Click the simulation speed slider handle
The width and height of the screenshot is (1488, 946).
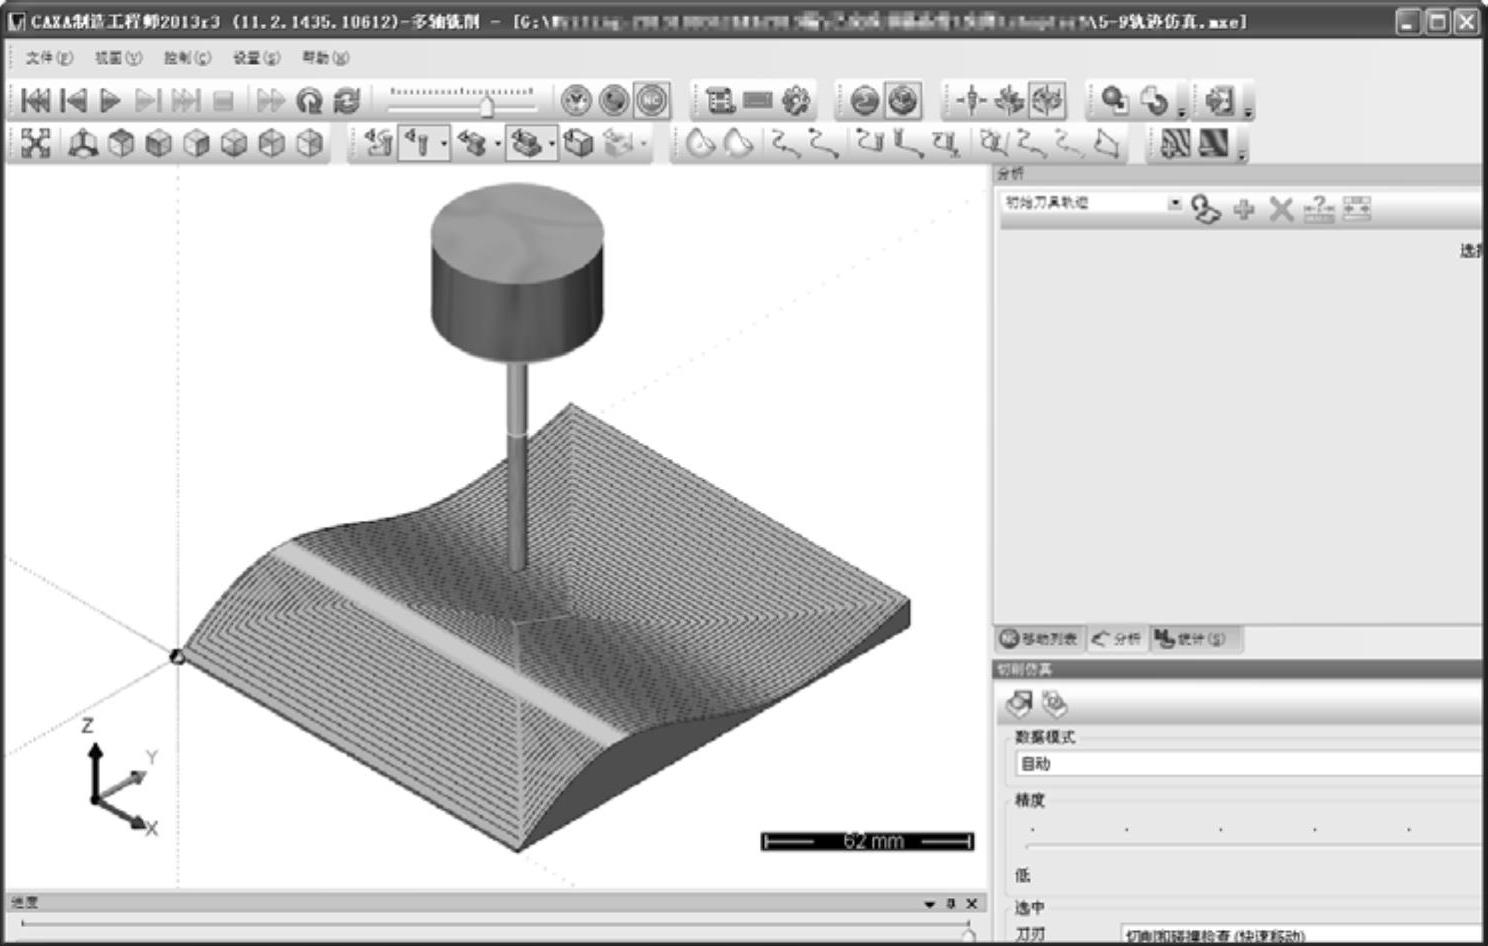[x=487, y=104]
